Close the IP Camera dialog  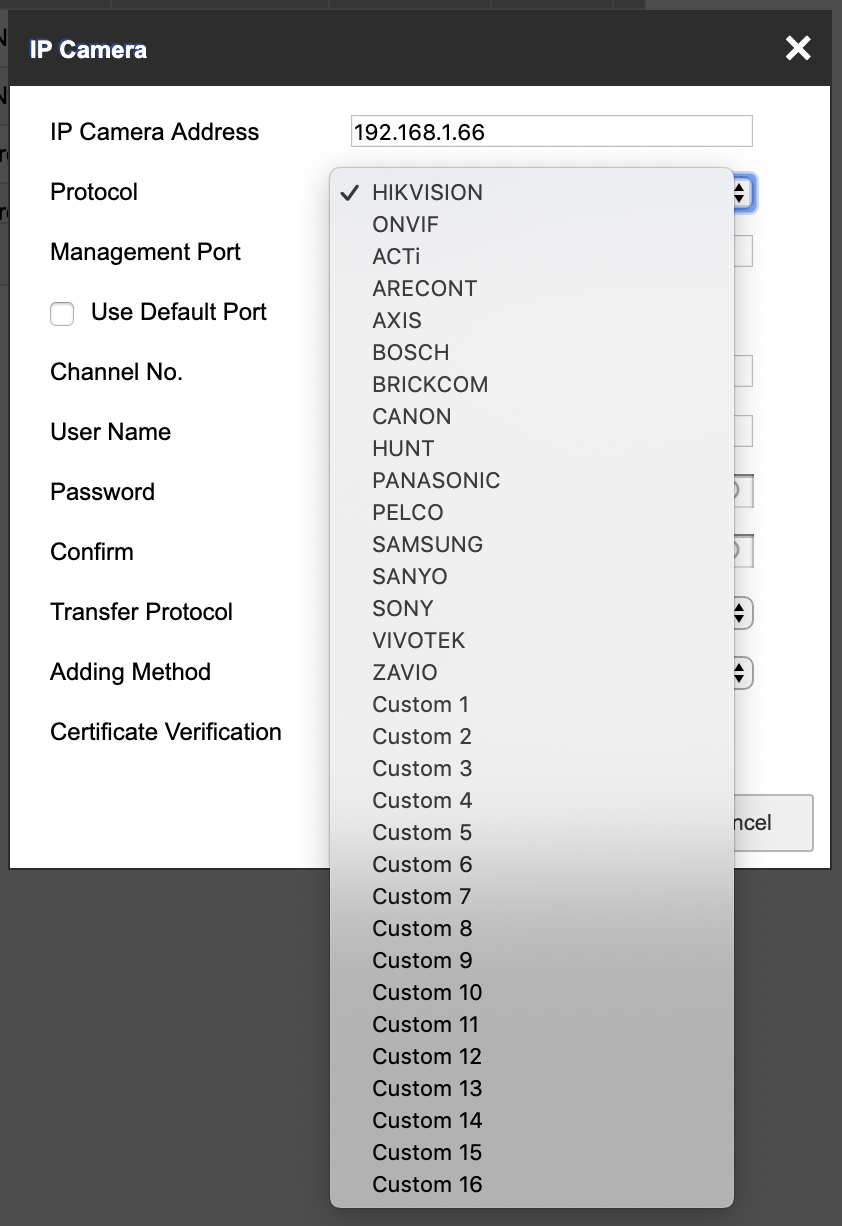tap(797, 48)
